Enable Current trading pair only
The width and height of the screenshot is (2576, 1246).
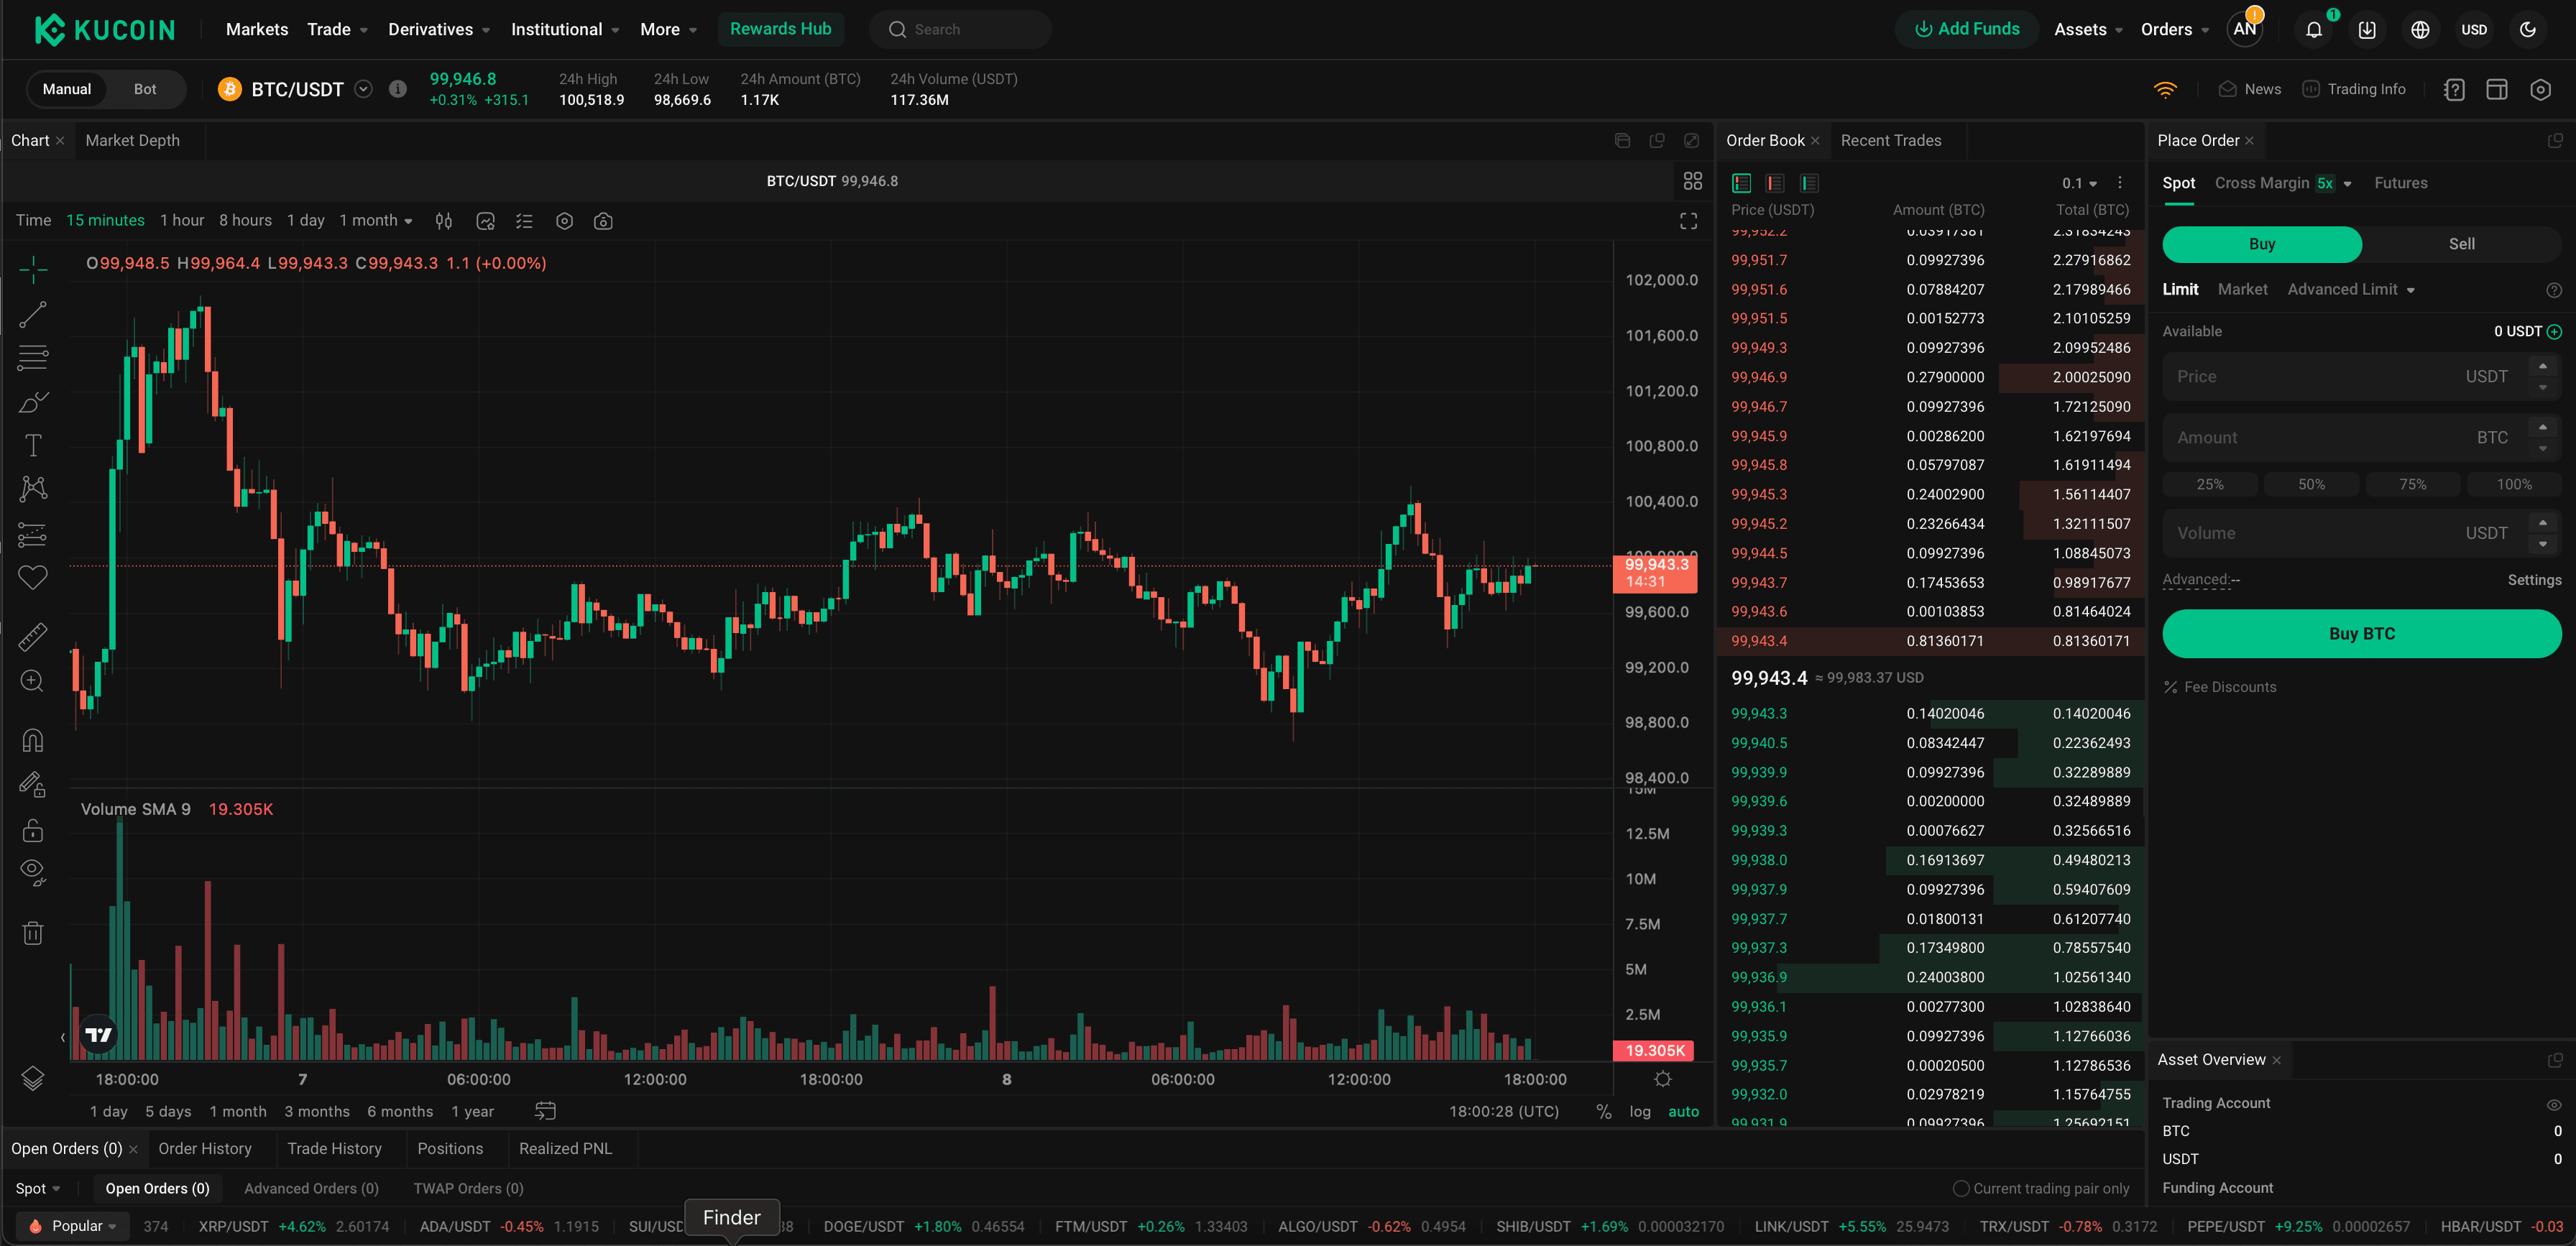(x=1961, y=1188)
